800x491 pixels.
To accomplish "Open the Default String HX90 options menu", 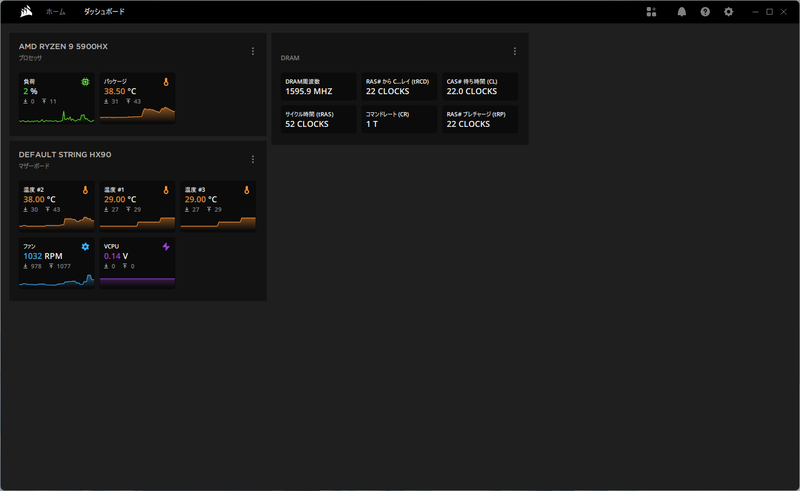I will point(253,159).
